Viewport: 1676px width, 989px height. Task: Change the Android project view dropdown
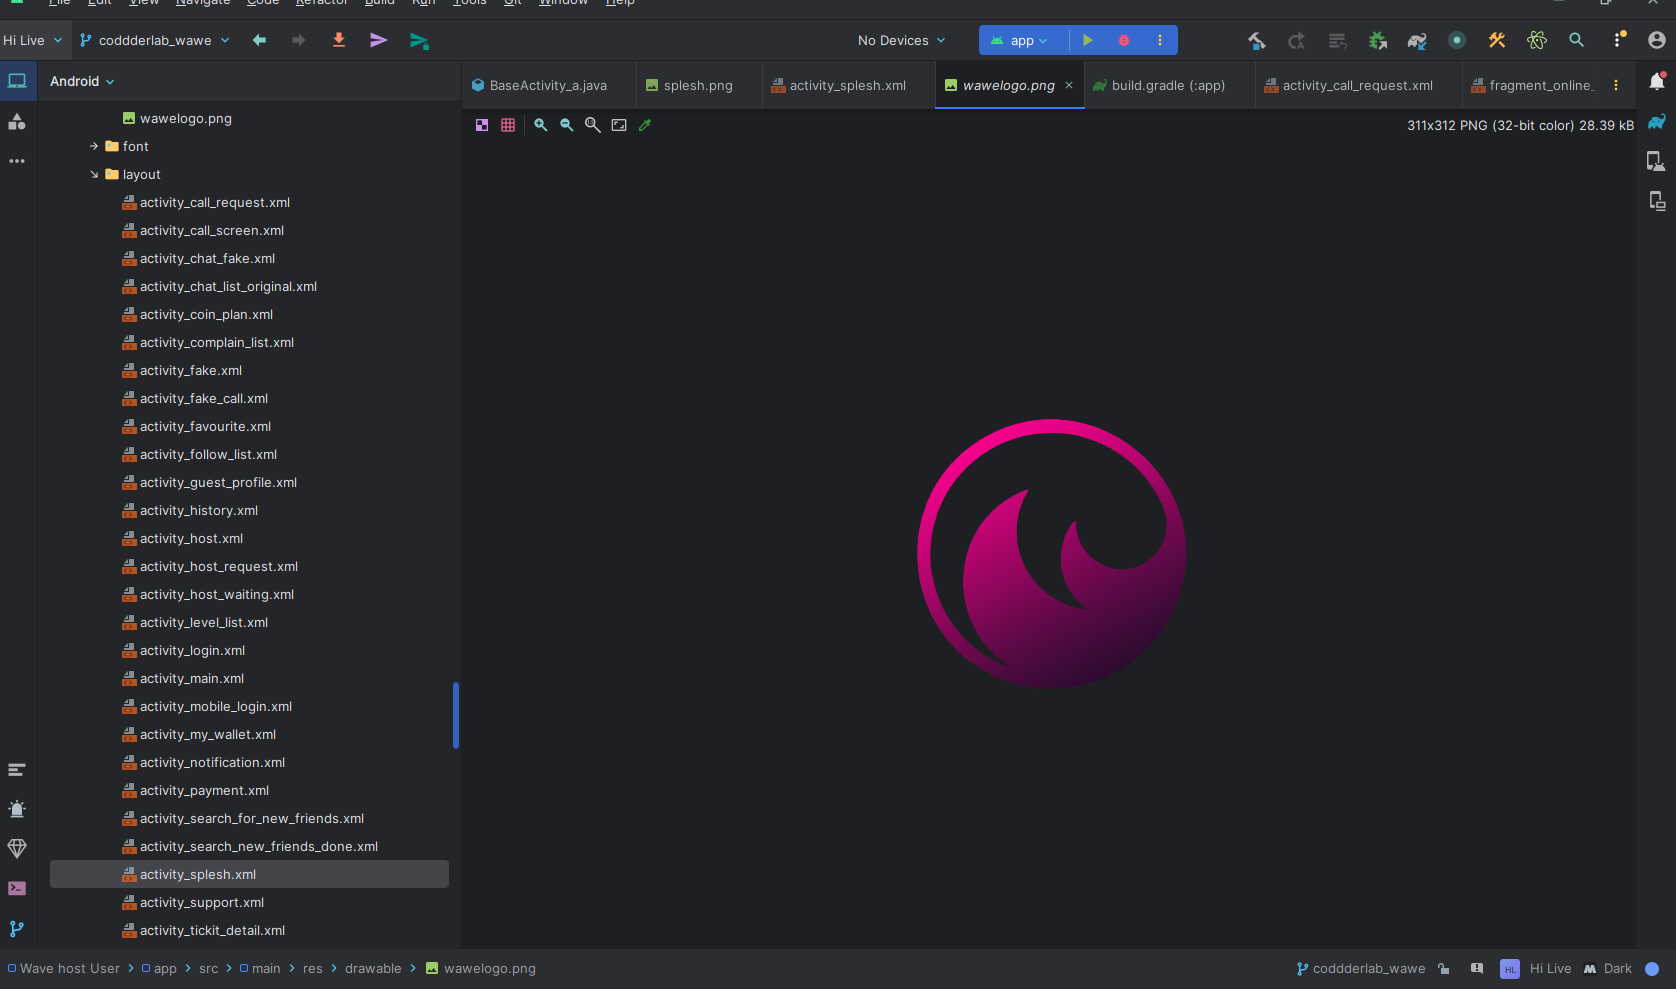click(x=82, y=81)
